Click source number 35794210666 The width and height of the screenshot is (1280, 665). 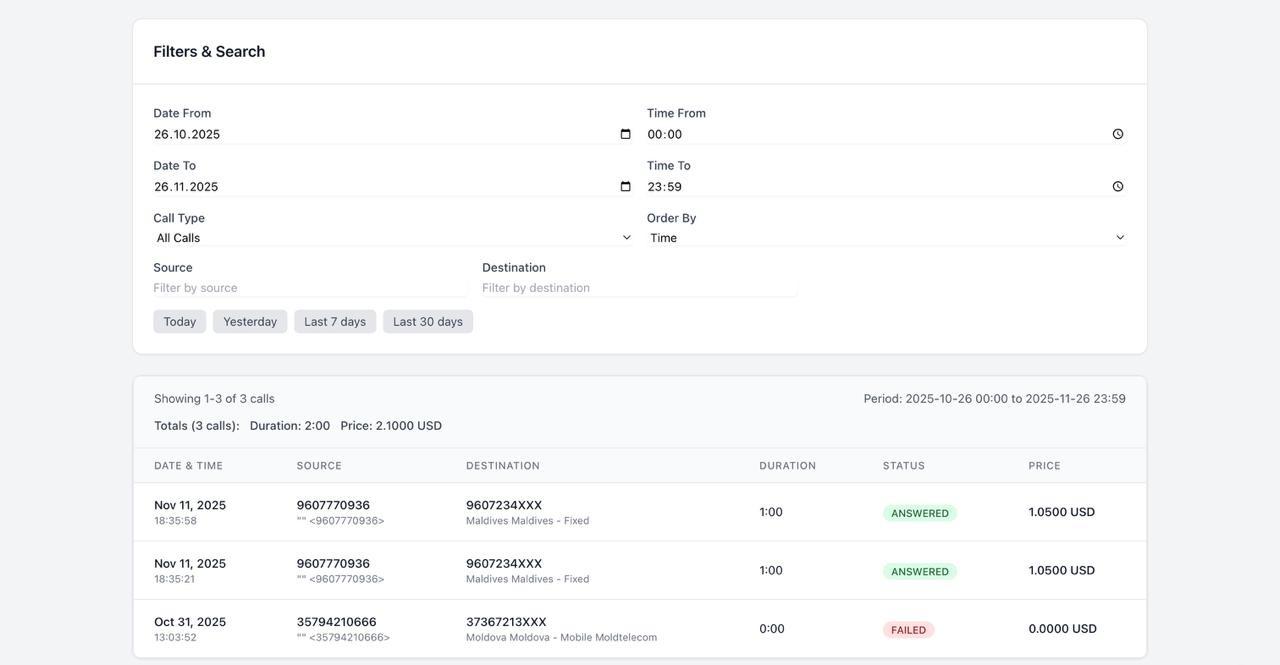point(337,622)
